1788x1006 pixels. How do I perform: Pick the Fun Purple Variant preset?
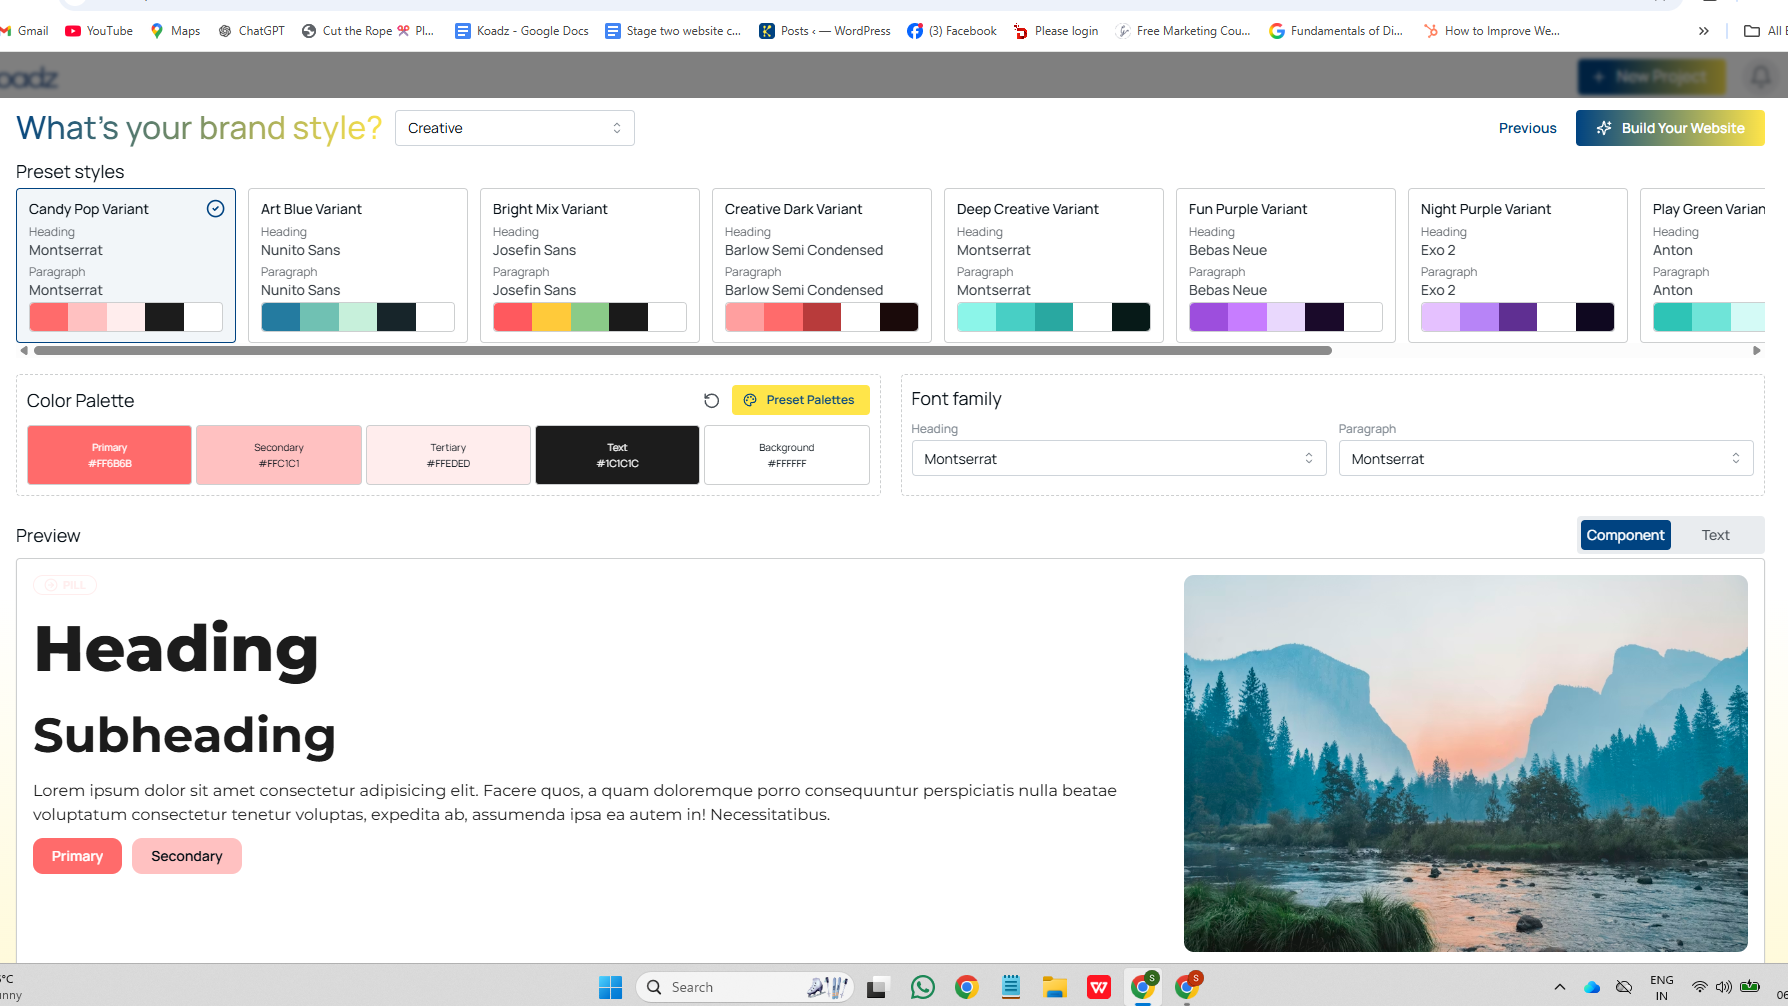1285,265
